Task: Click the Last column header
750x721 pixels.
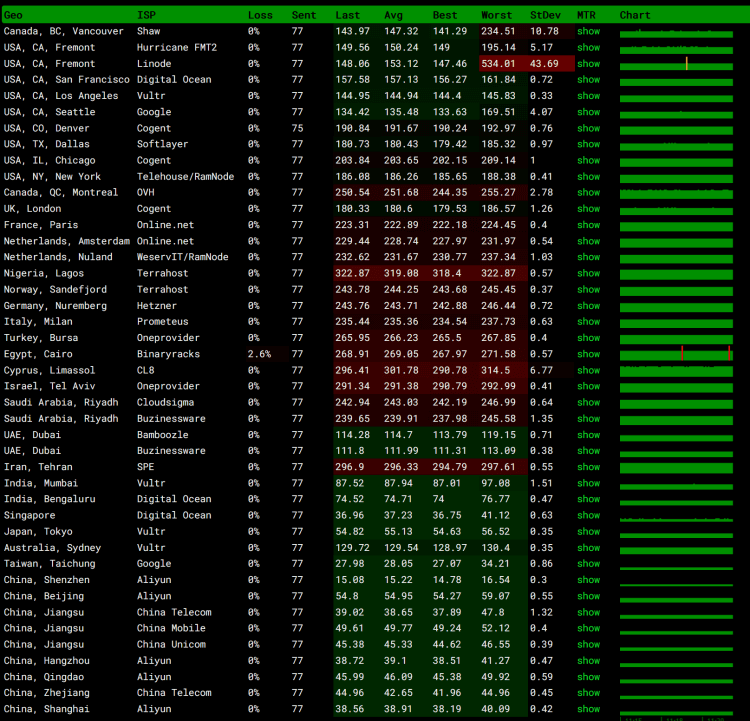Action: [347, 15]
